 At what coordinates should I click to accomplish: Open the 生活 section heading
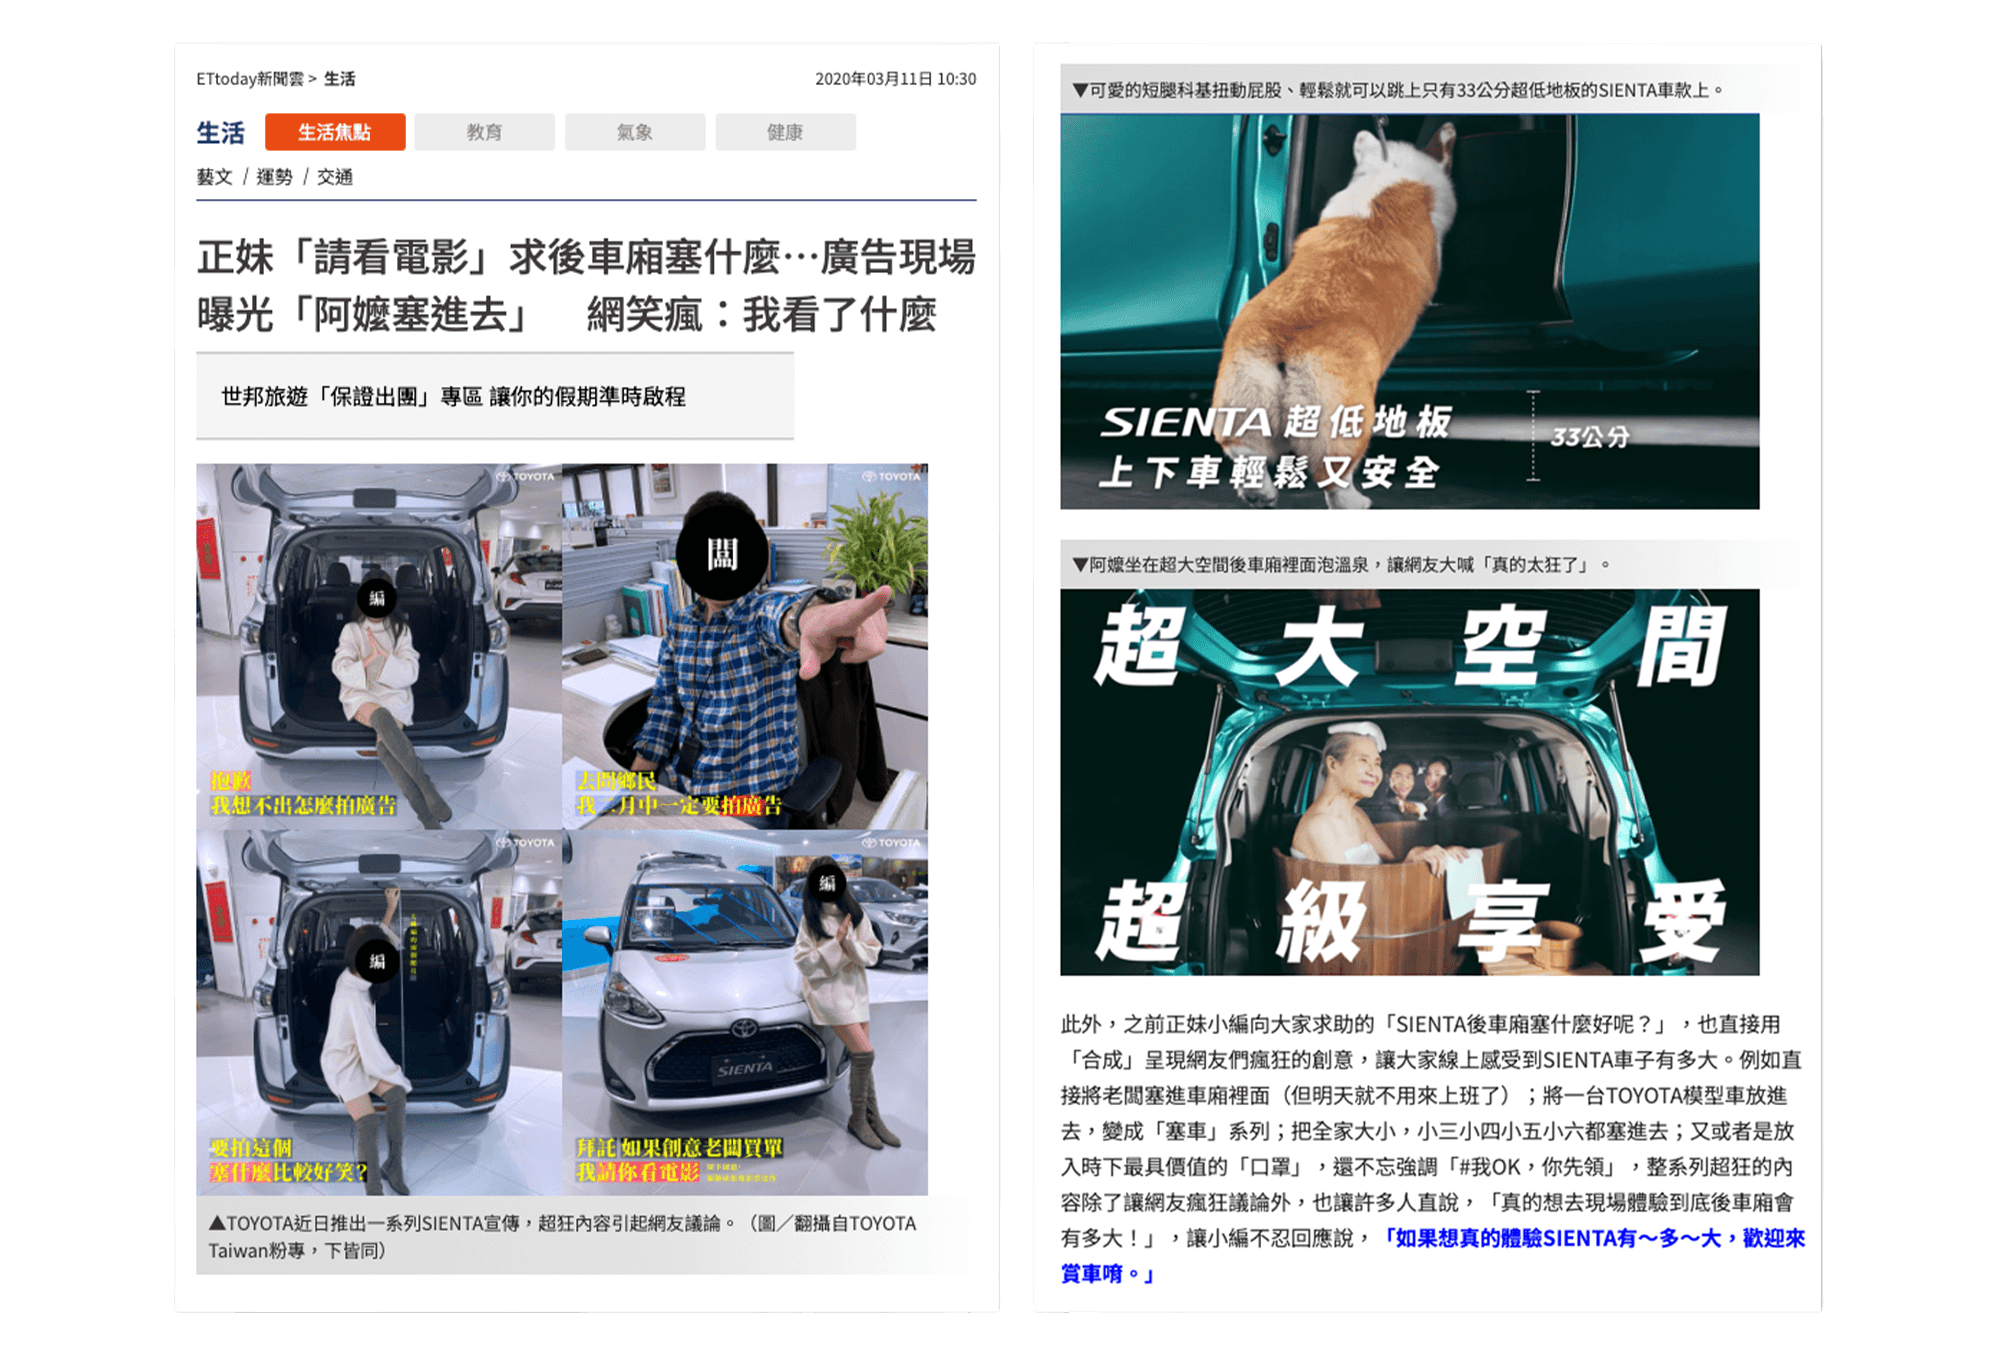pos(220,133)
